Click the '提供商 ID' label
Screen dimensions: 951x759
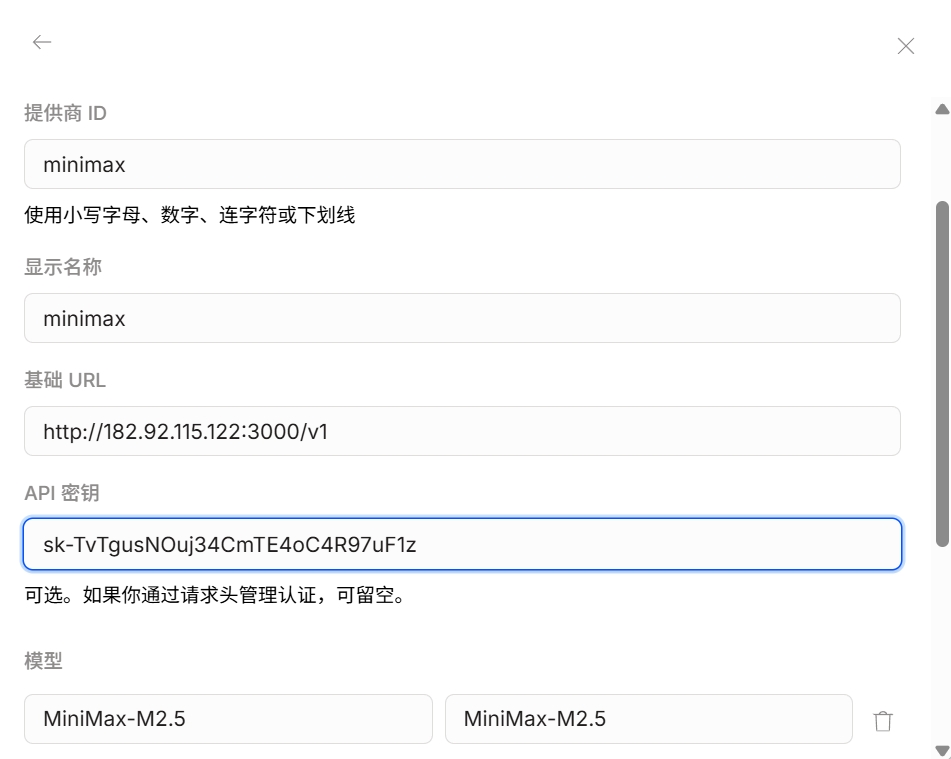coord(66,113)
